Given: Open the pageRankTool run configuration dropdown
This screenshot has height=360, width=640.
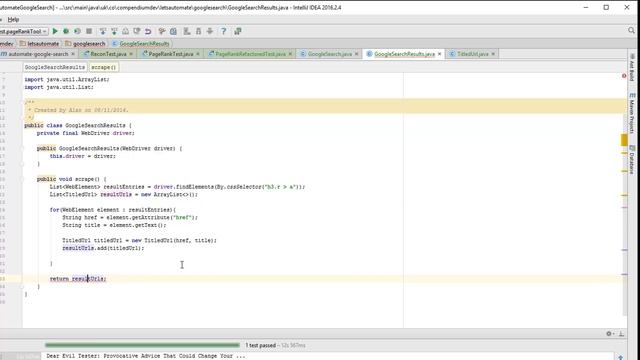Looking at the screenshot, I should point(23,31).
